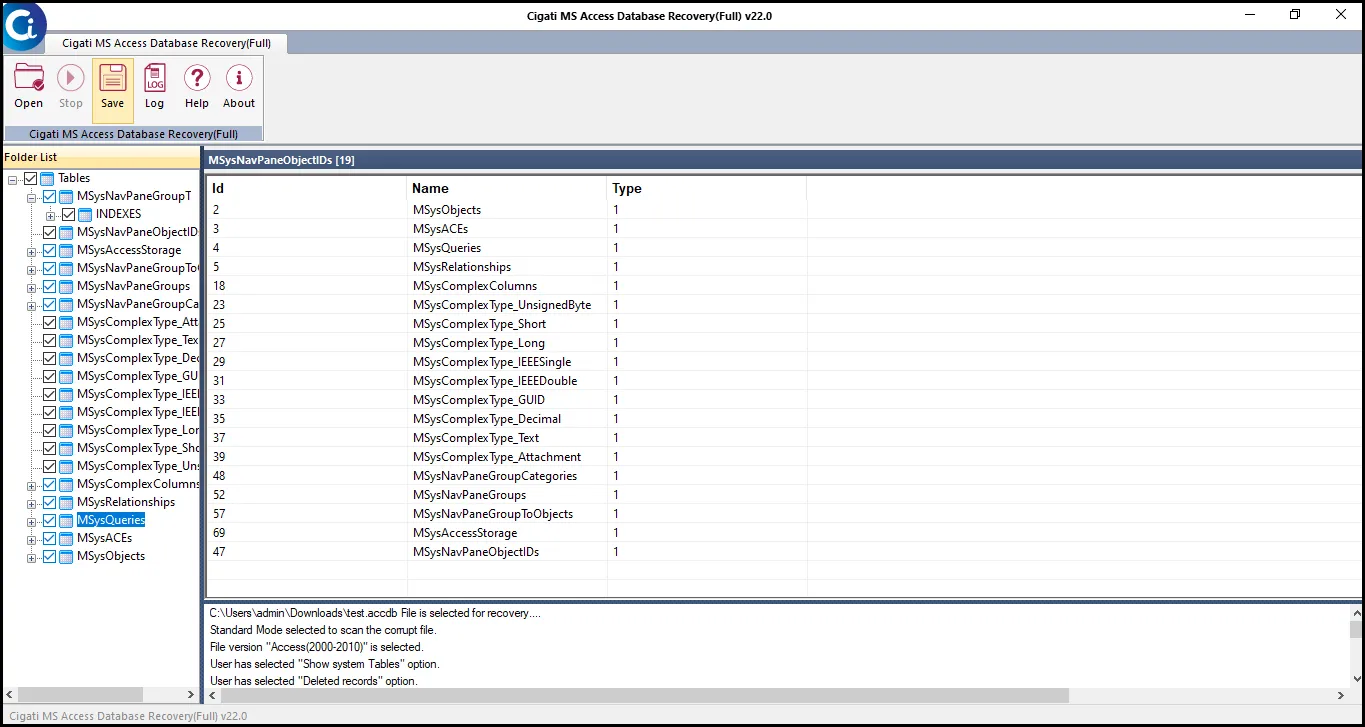Screen dimensions: 1365x727
Task: Toggle the MSysAccessStorage tree checkbox
Action: pos(49,250)
